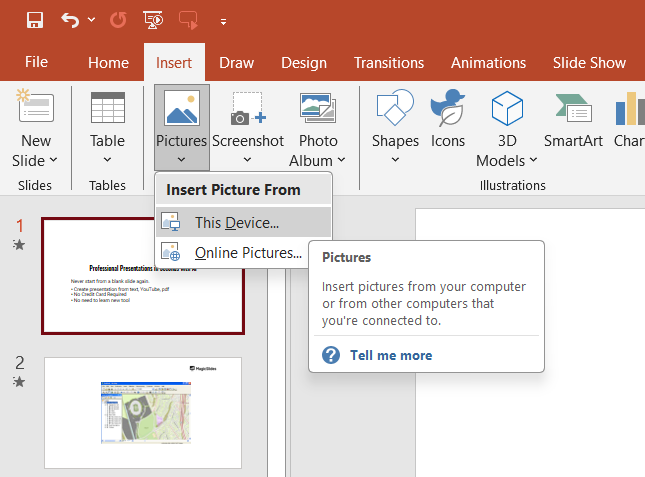Expand the Table dropdown chevron
This screenshot has width=645, height=477.
tap(107, 160)
